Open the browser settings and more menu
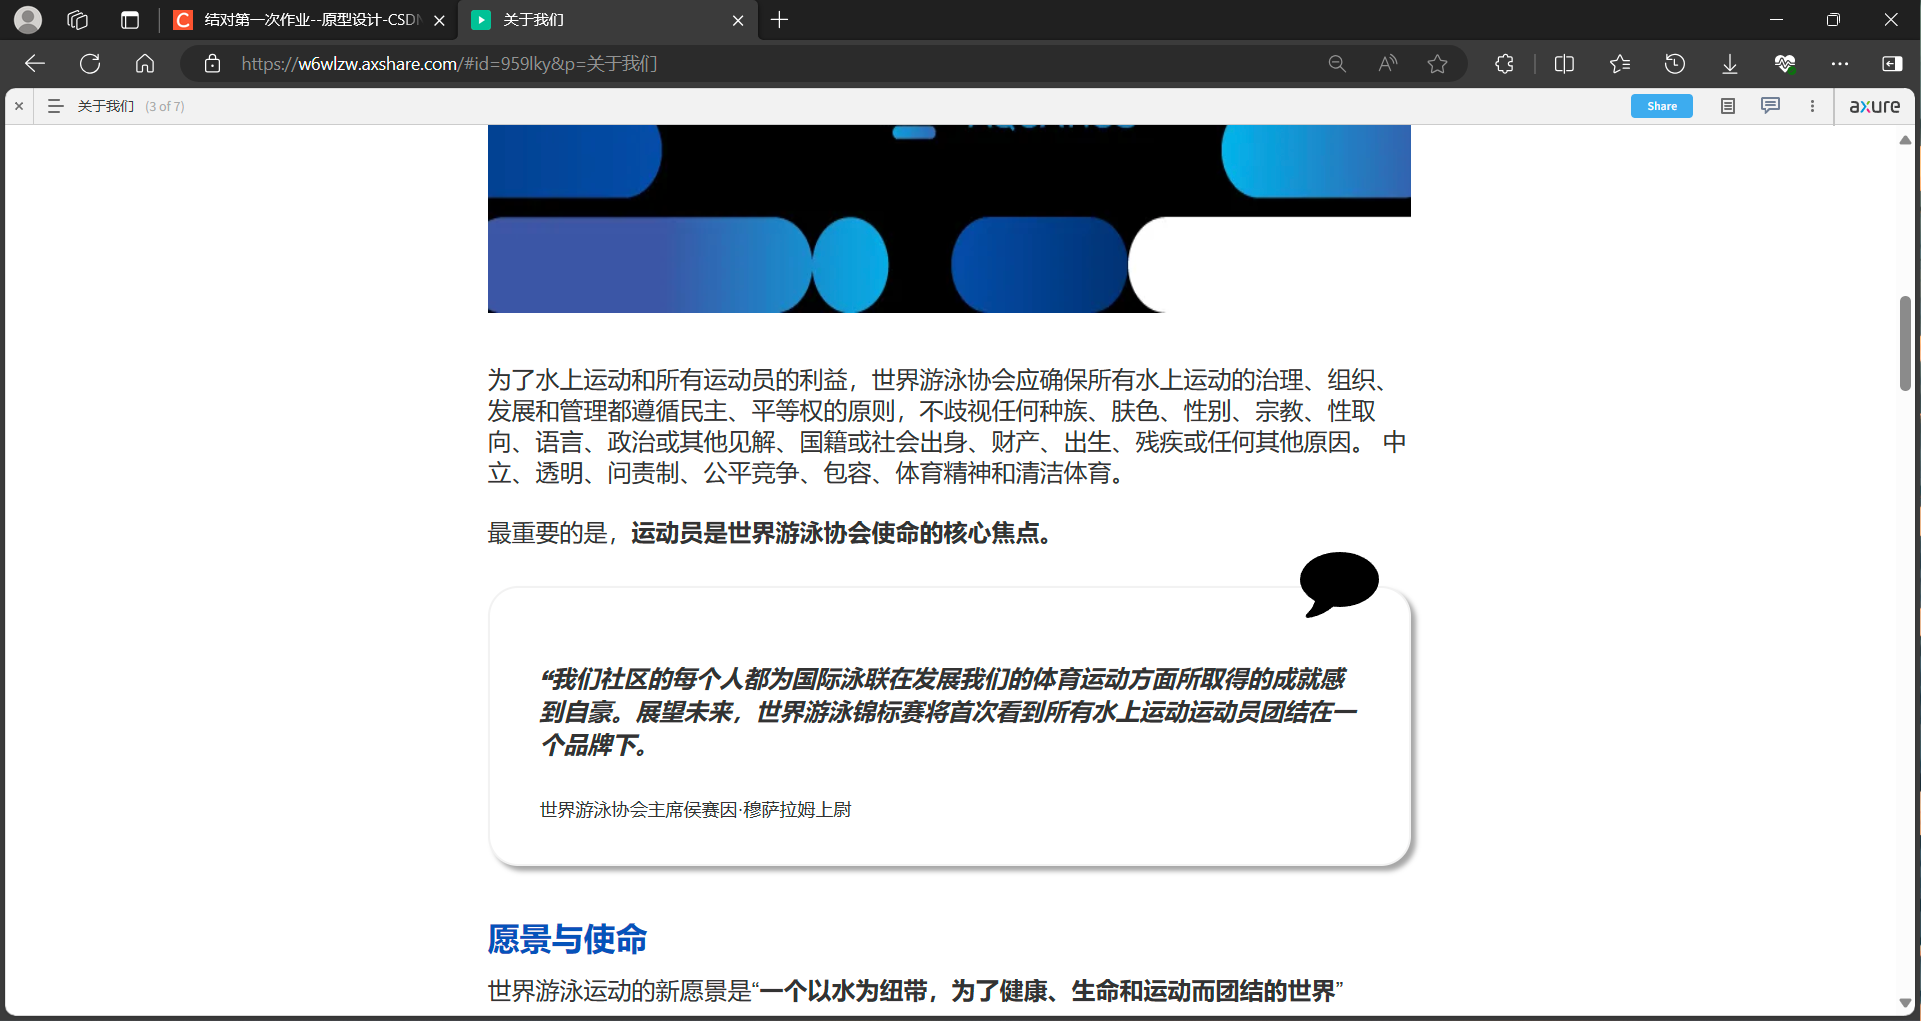Image resolution: width=1921 pixels, height=1021 pixels. pyautogui.click(x=1840, y=64)
